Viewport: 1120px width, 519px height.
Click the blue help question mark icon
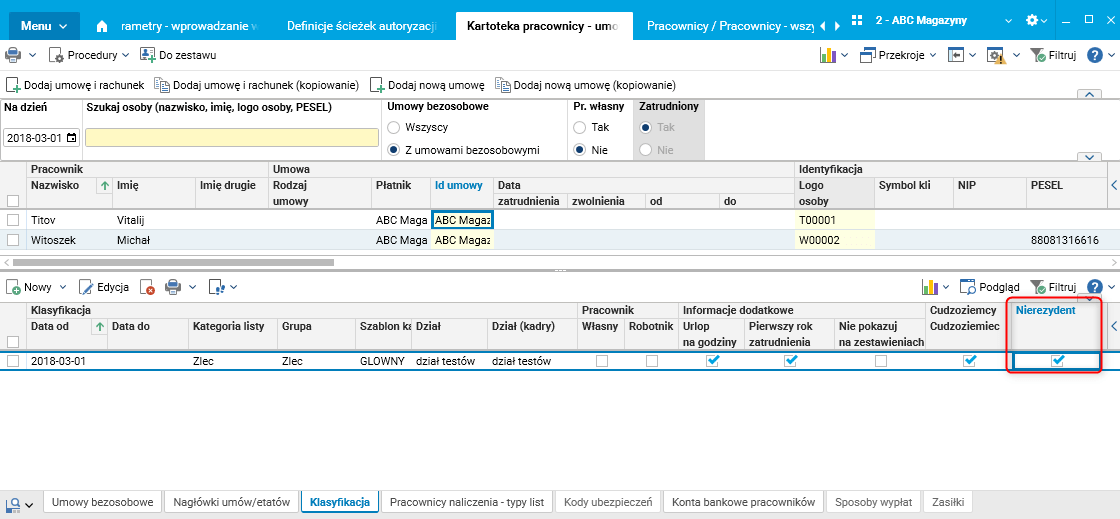pyautogui.click(x=1095, y=55)
